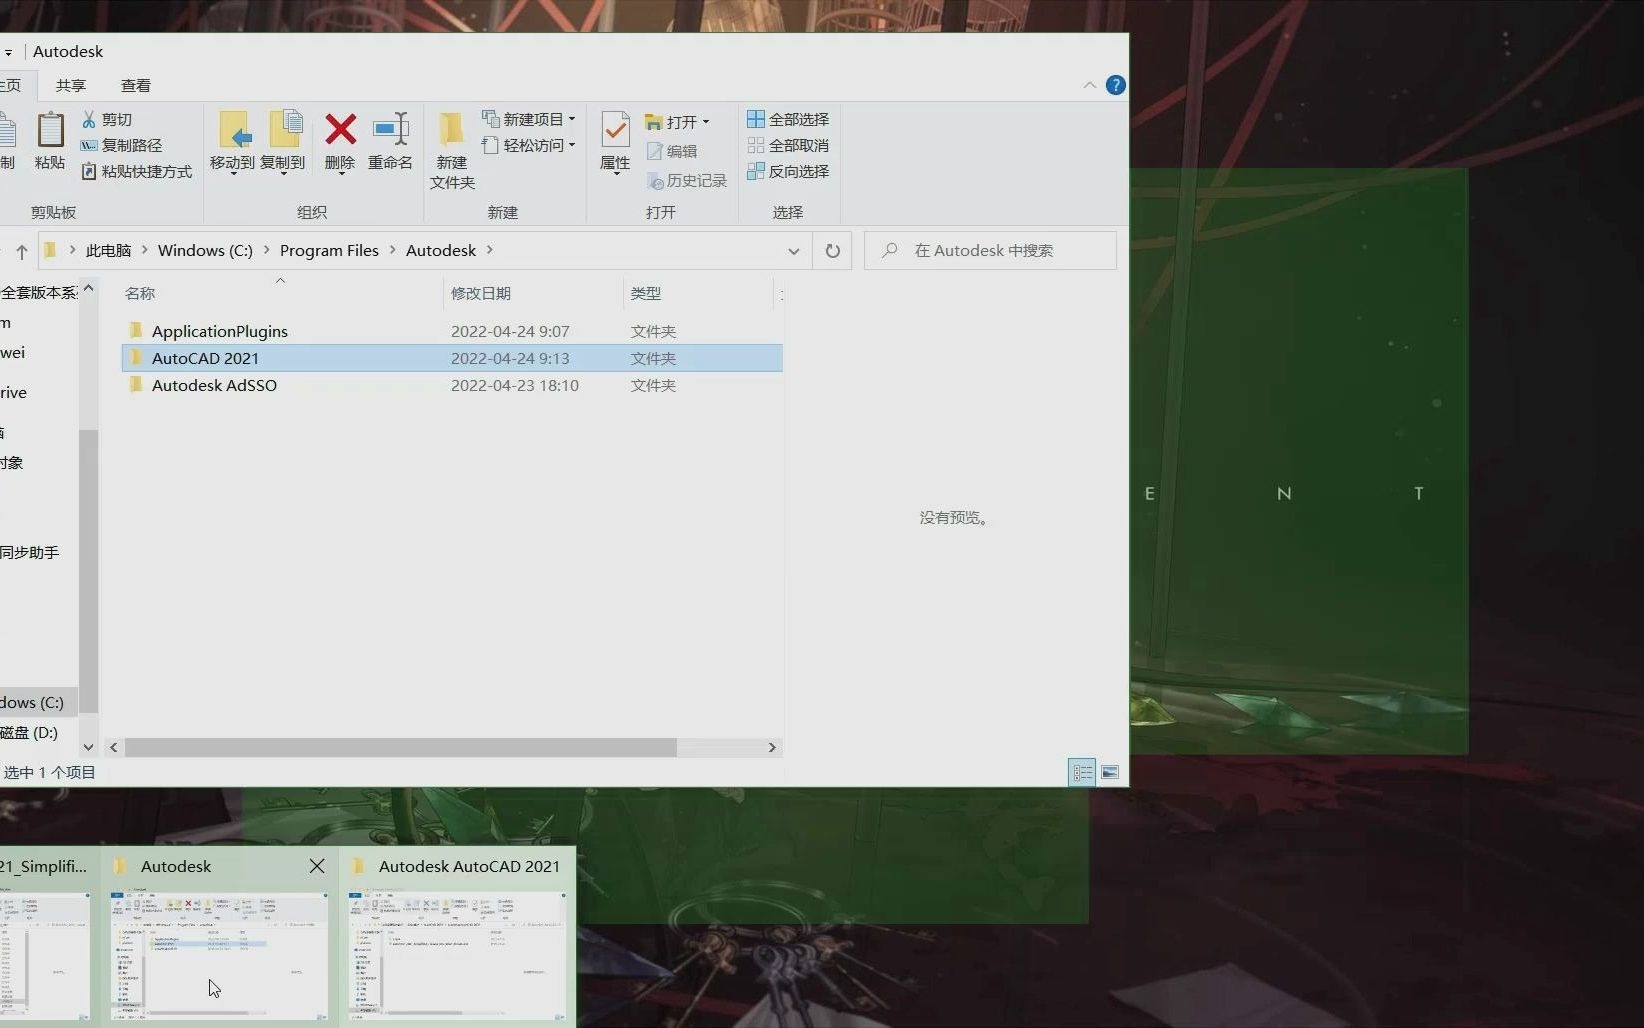Image resolution: width=1644 pixels, height=1028 pixels.
Task: Open the address bar history dropdown
Action: click(x=793, y=251)
